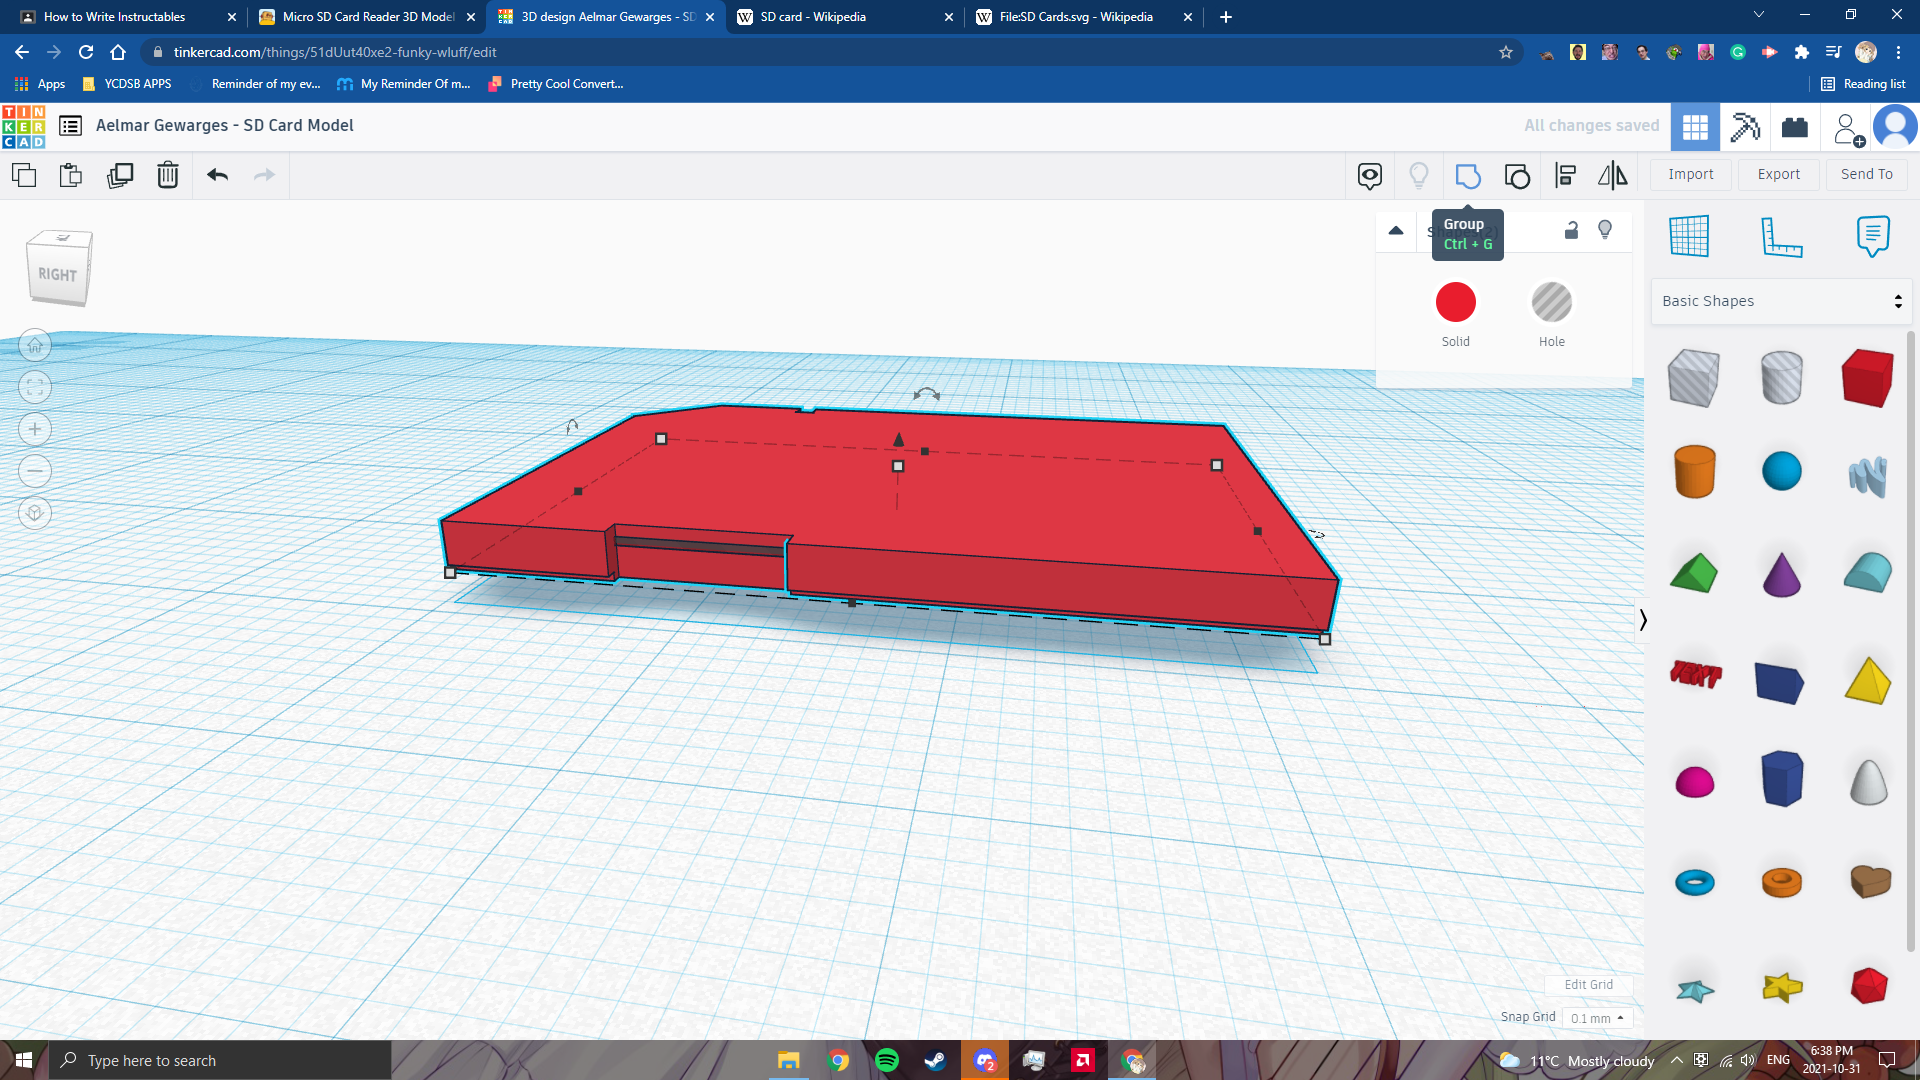Undo the last action
This screenshot has height=1080, width=1920.
point(216,174)
